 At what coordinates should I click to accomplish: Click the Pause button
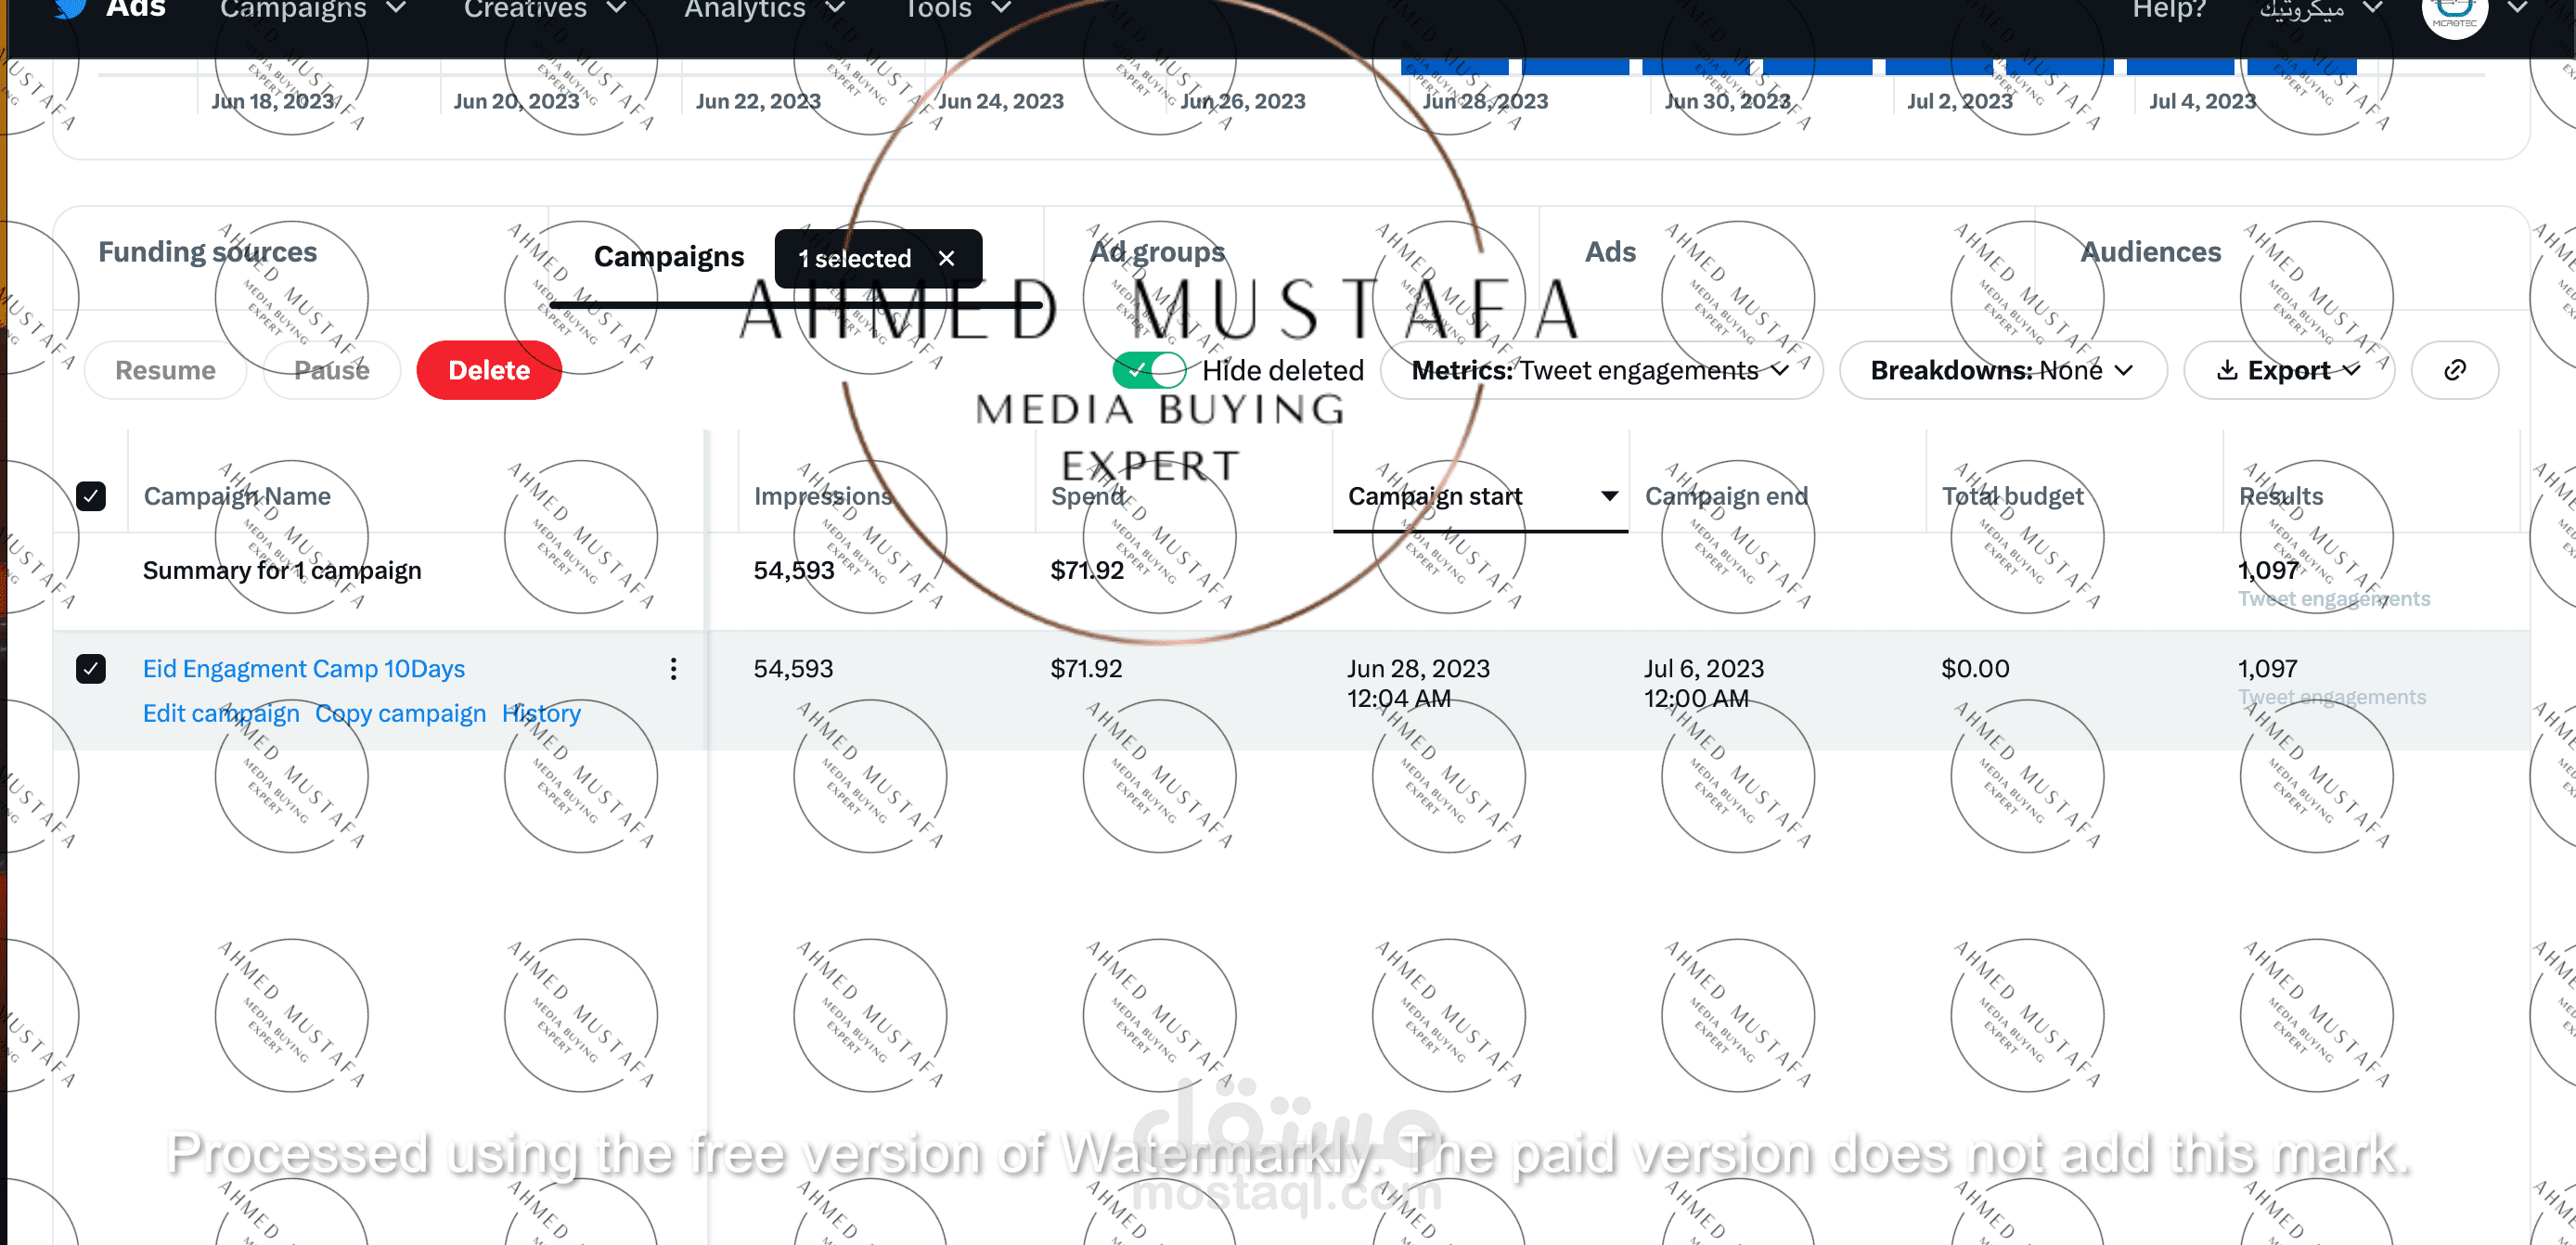331,370
